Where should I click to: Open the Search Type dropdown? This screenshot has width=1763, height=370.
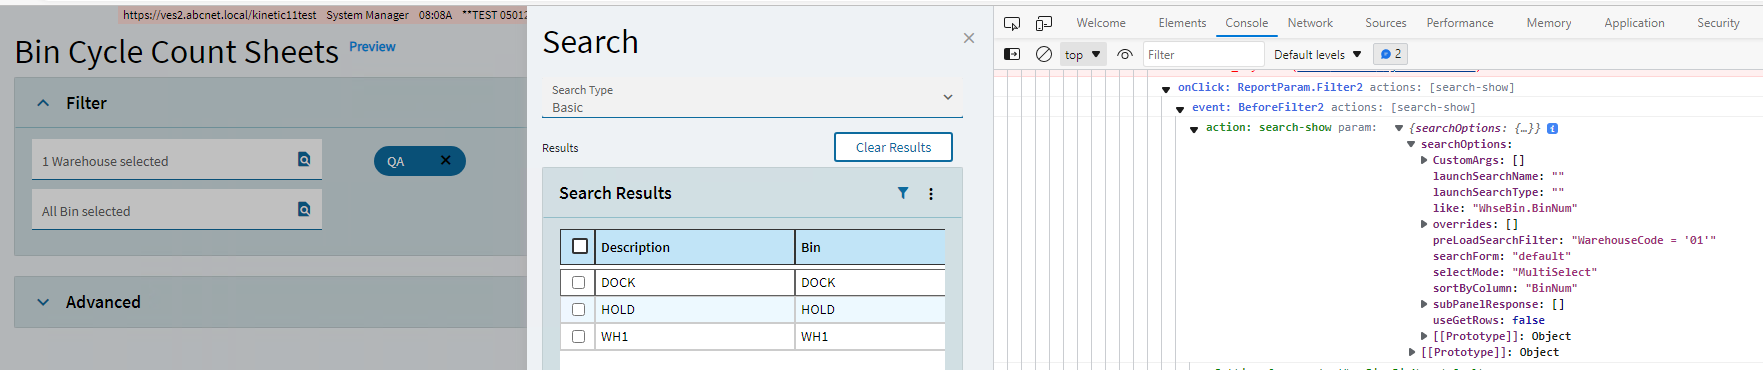tap(752, 98)
